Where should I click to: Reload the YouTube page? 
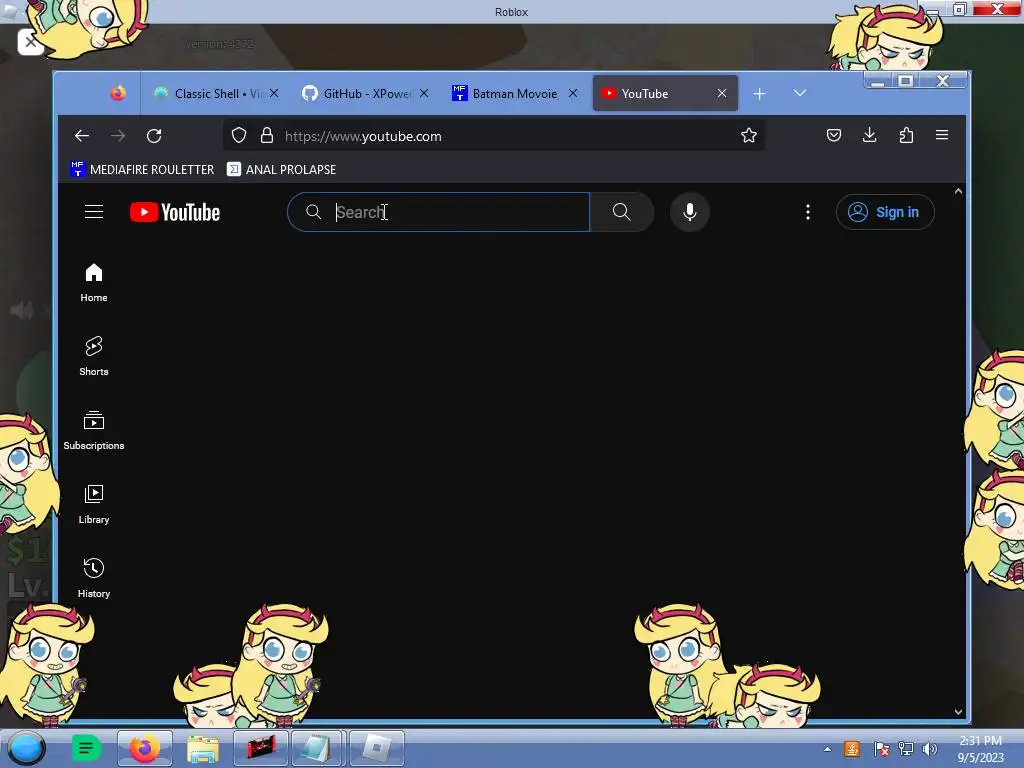154,136
